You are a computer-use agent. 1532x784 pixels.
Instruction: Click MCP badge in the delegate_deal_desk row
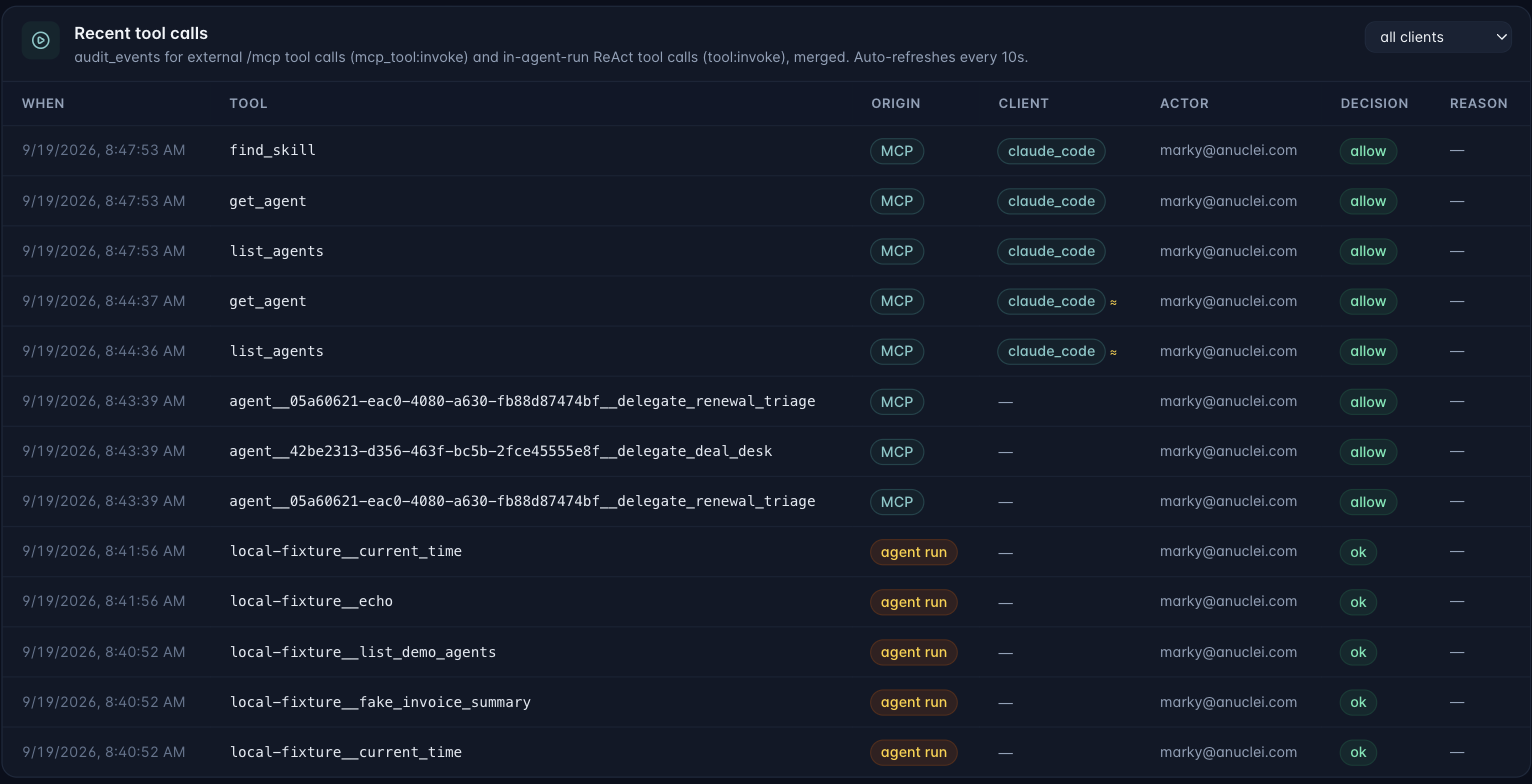[897, 451]
